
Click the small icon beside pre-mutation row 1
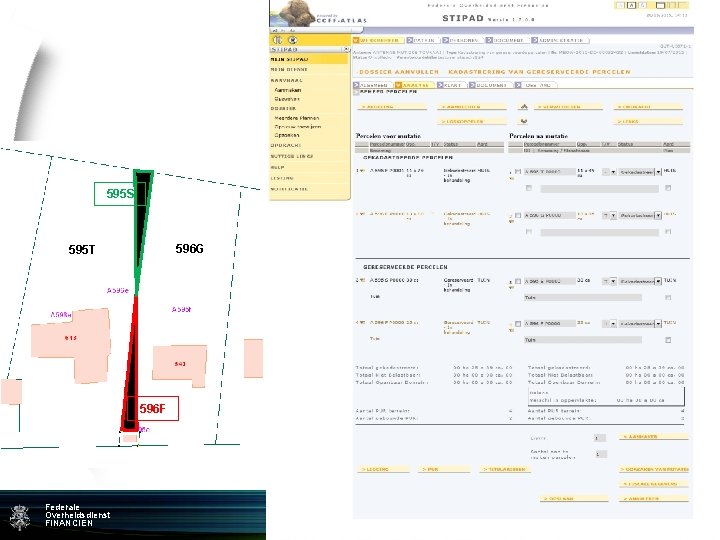coord(363,170)
